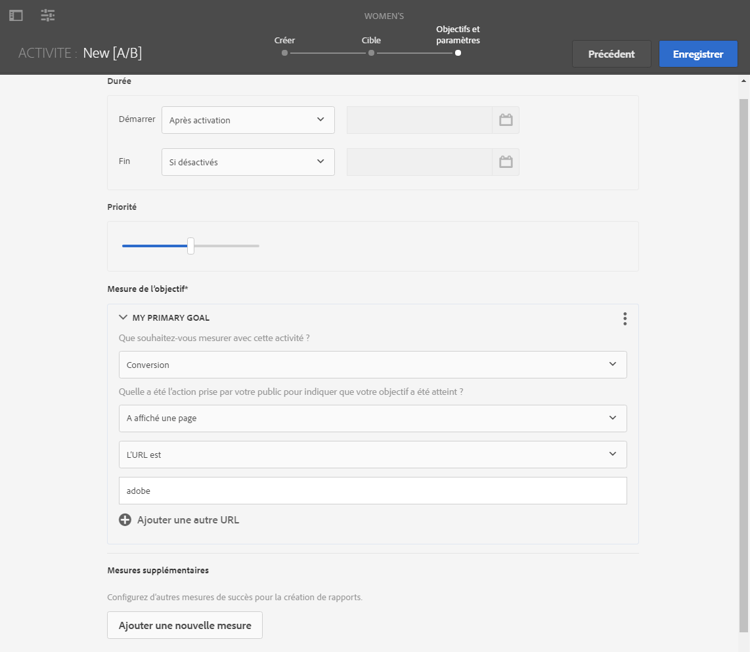
Task: Go to the Cible step
Action: click(x=371, y=52)
